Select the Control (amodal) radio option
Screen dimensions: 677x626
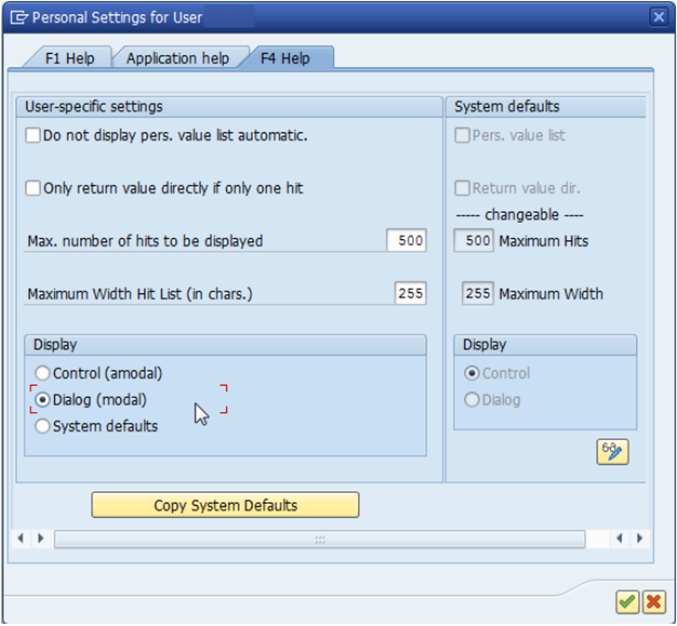43,373
